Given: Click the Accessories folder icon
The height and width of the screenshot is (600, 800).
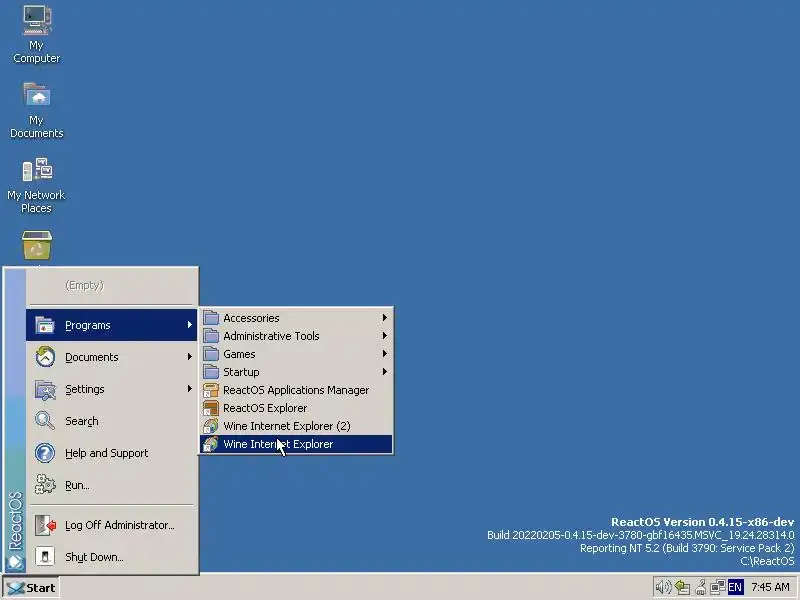Looking at the screenshot, I should 211,318.
